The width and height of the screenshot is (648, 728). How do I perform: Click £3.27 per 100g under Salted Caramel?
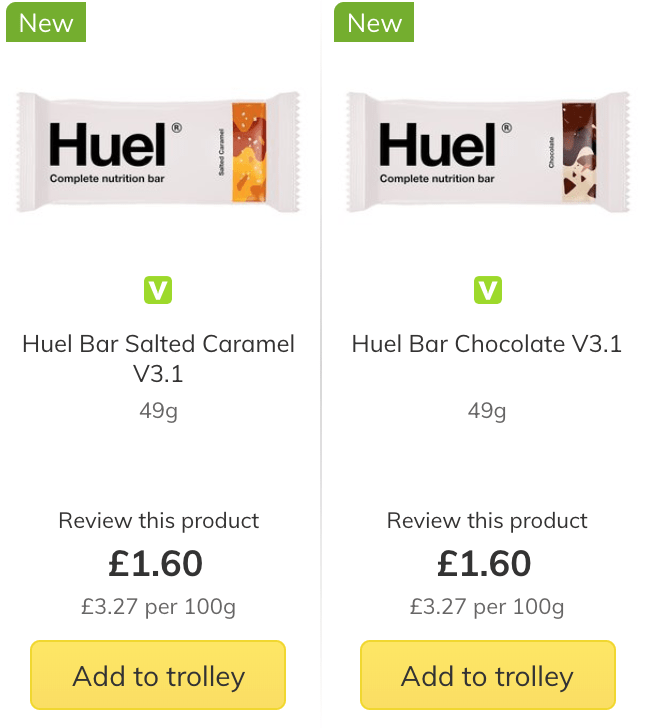158,606
